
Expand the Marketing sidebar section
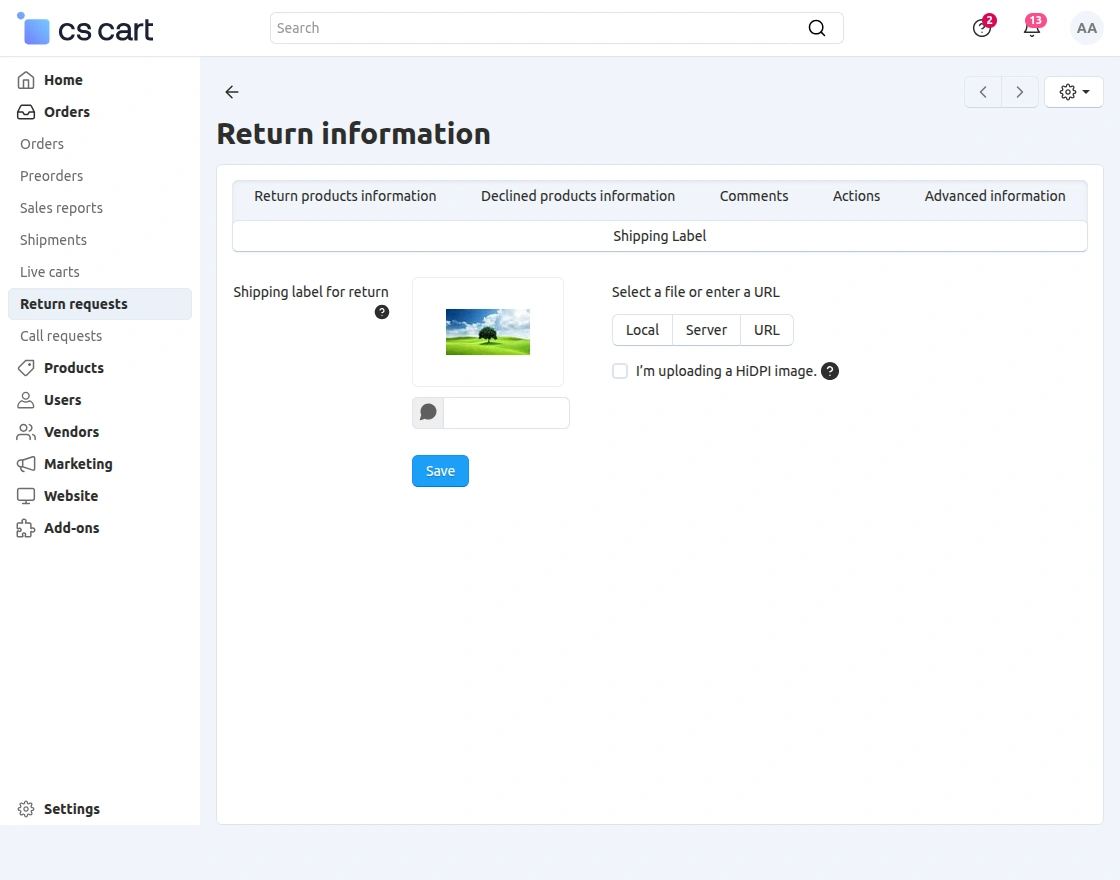point(78,464)
